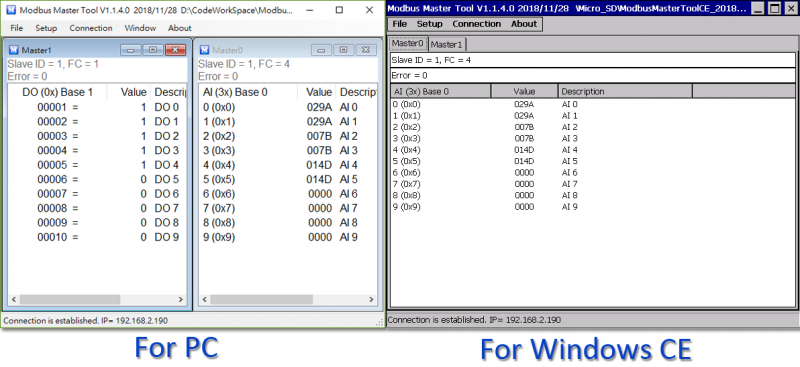Click 'DO 7' description in Master1 window
The width and height of the screenshot is (800, 367).
pyautogui.click(x=167, y=208)
